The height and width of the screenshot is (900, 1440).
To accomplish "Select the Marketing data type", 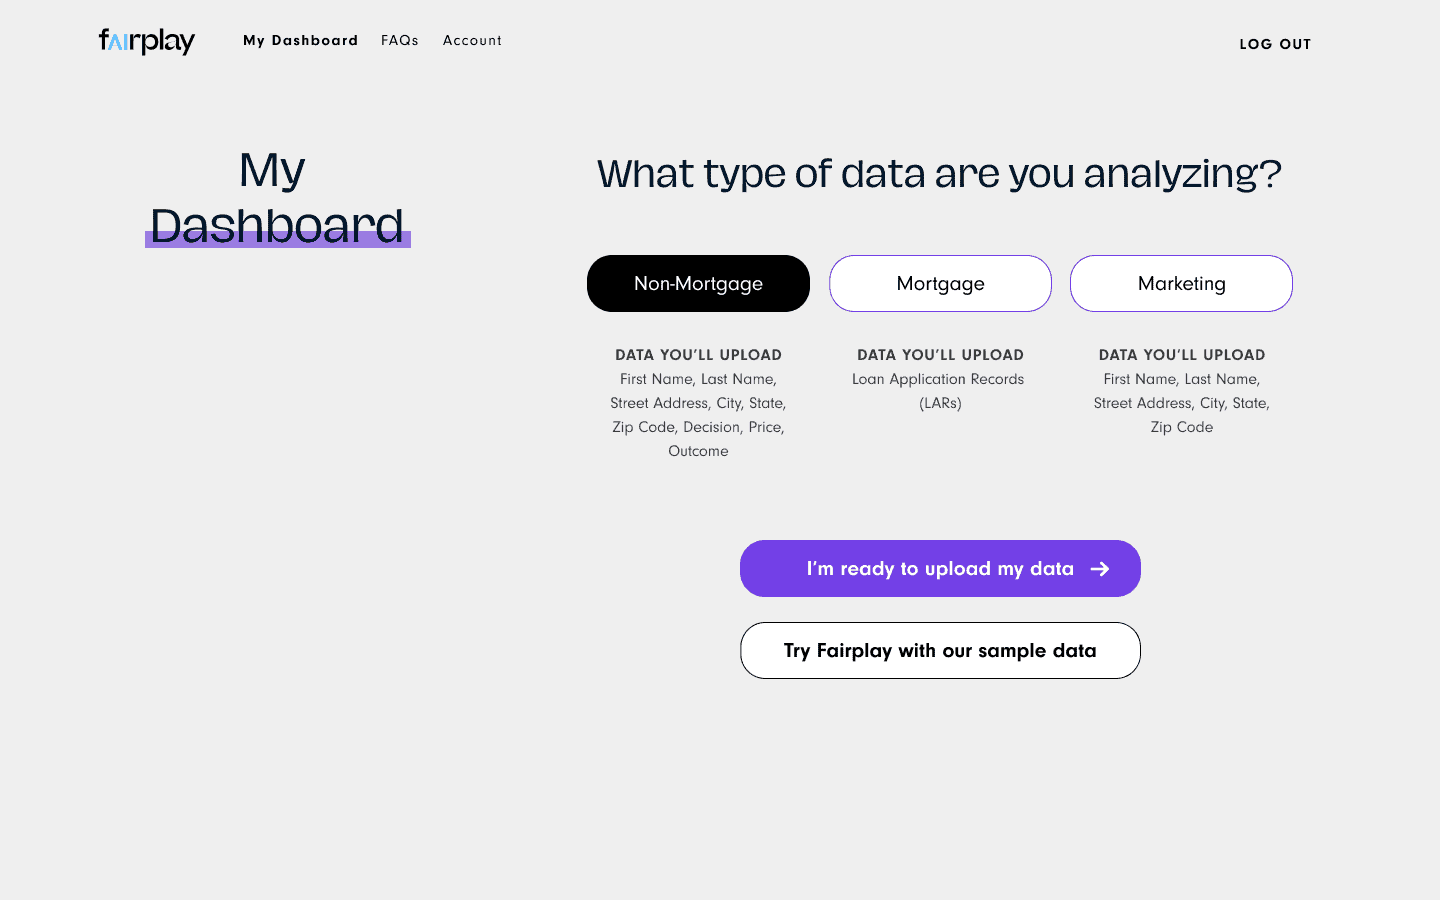I will click(1181, 283).
